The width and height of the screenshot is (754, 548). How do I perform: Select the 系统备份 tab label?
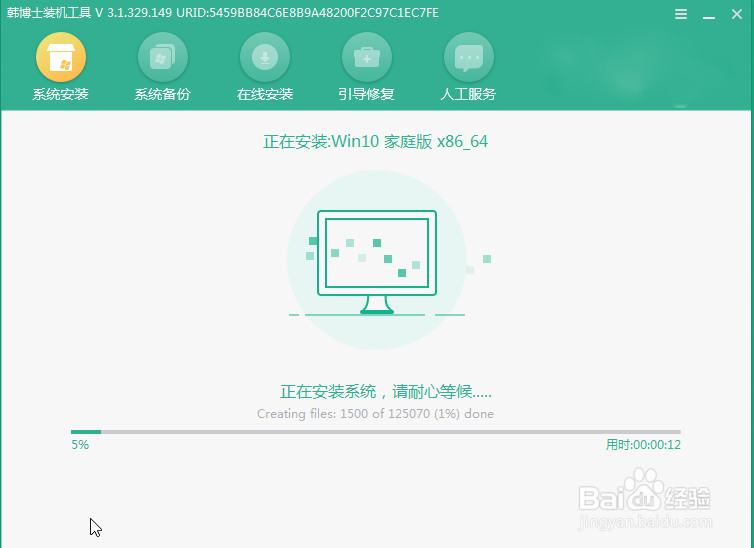pos(163,94)
